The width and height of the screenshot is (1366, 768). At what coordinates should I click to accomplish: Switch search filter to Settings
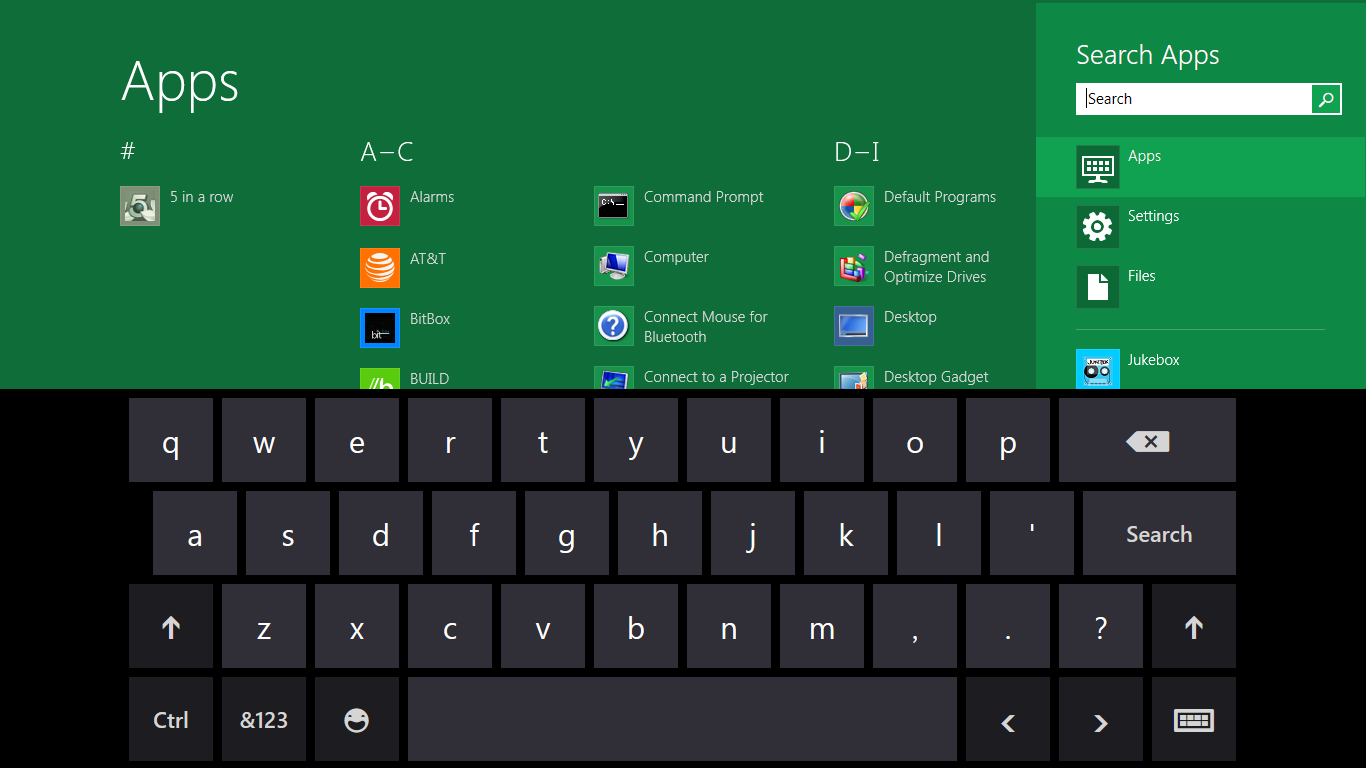1153,215
